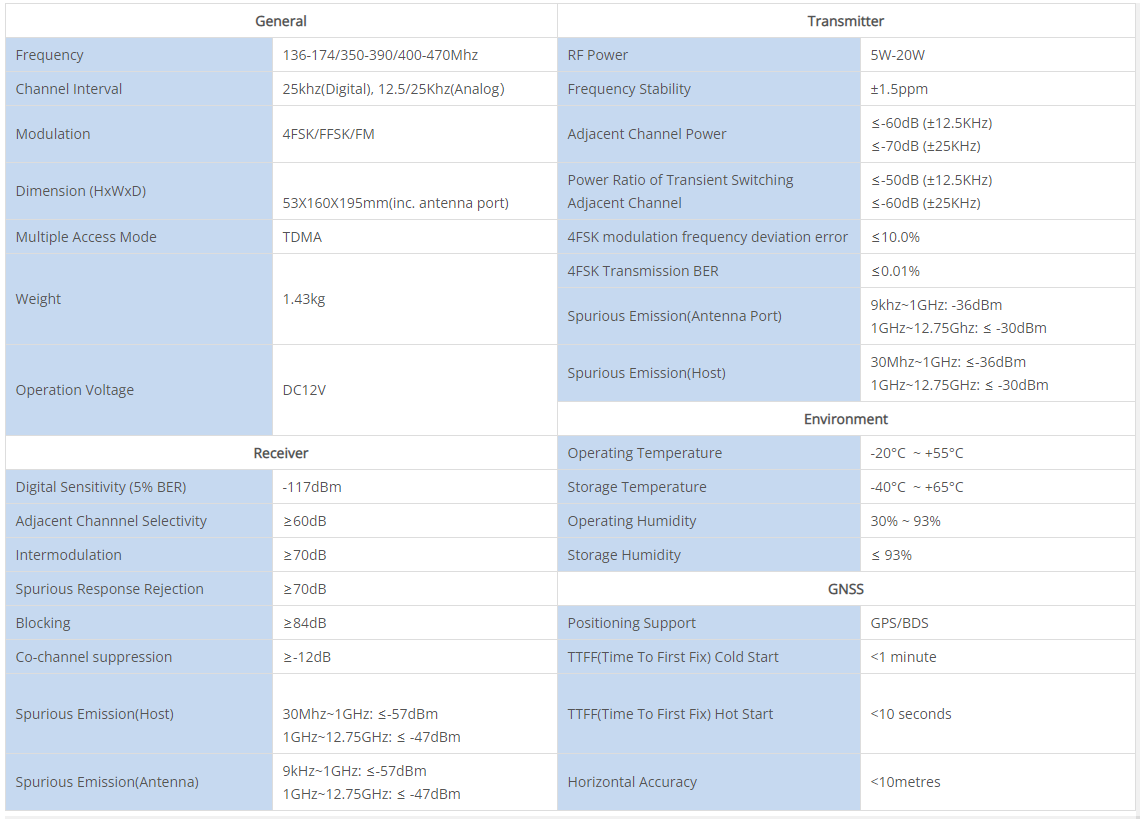Select the DC12V operation voltage value
Image resolution: width=1140 pixels, height=819 pixels.
pos(305,390)
